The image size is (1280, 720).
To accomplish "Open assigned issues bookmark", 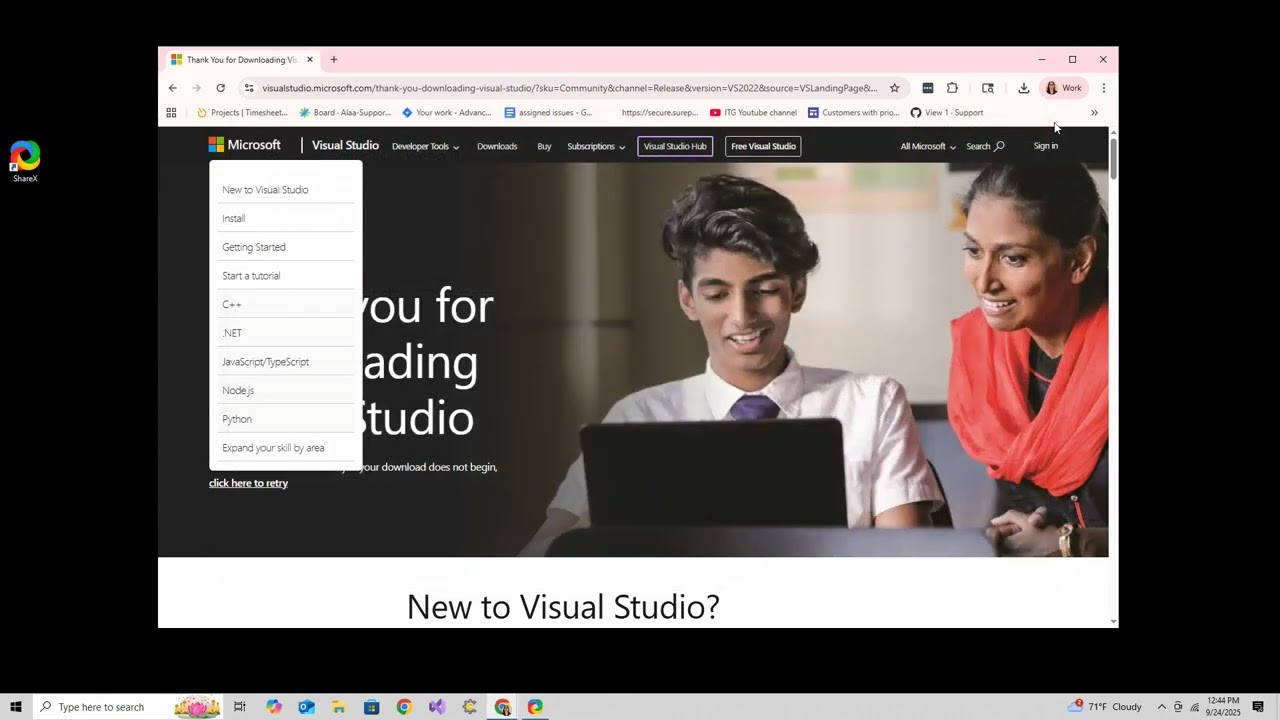I will click(548, 113).
